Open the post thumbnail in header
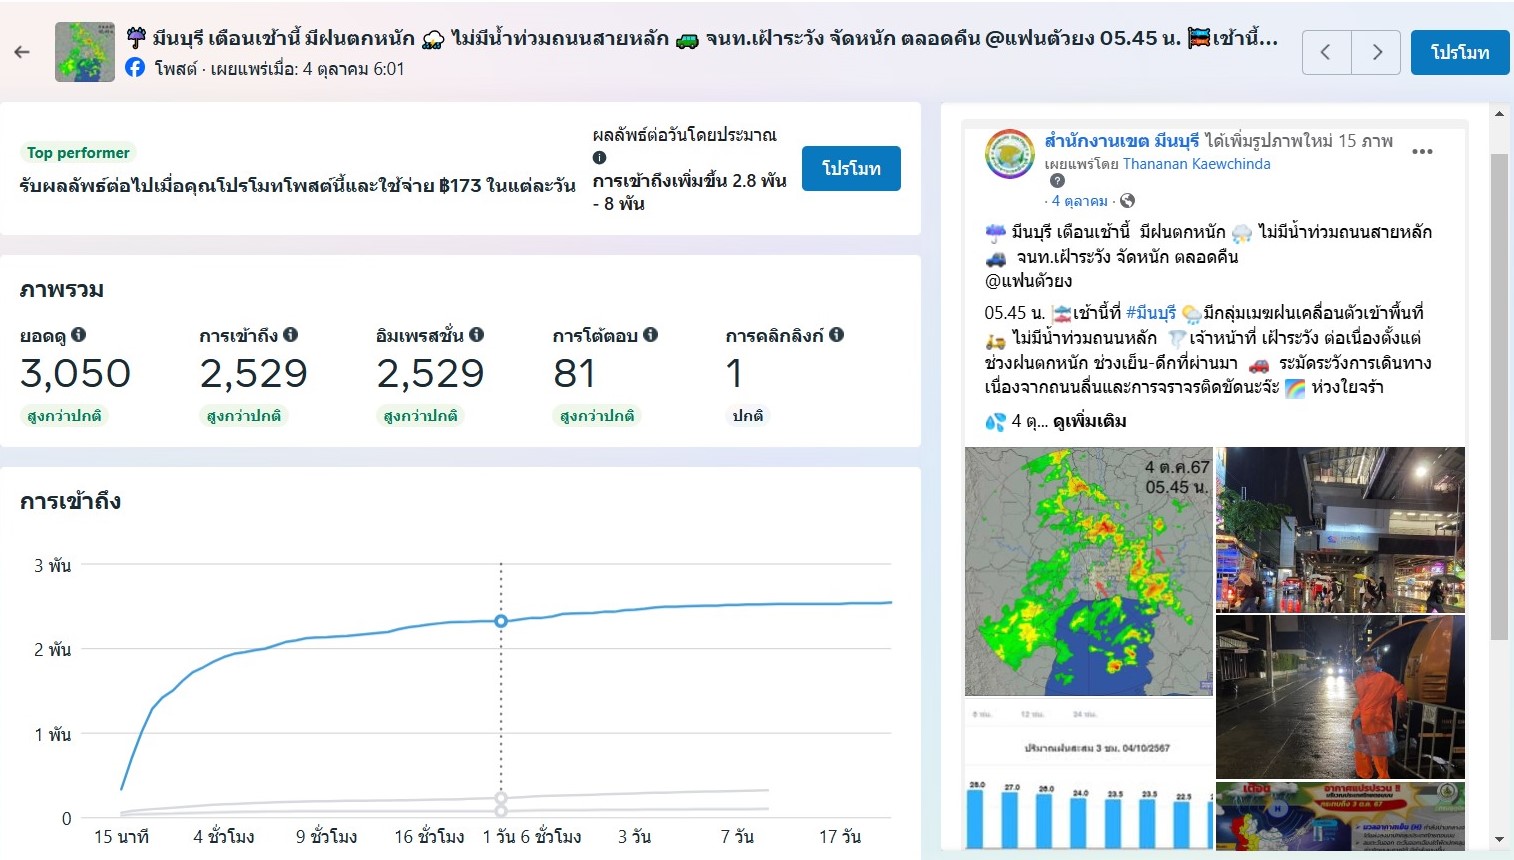Viewport: 1514px width, 860px height. coord(84,52)
